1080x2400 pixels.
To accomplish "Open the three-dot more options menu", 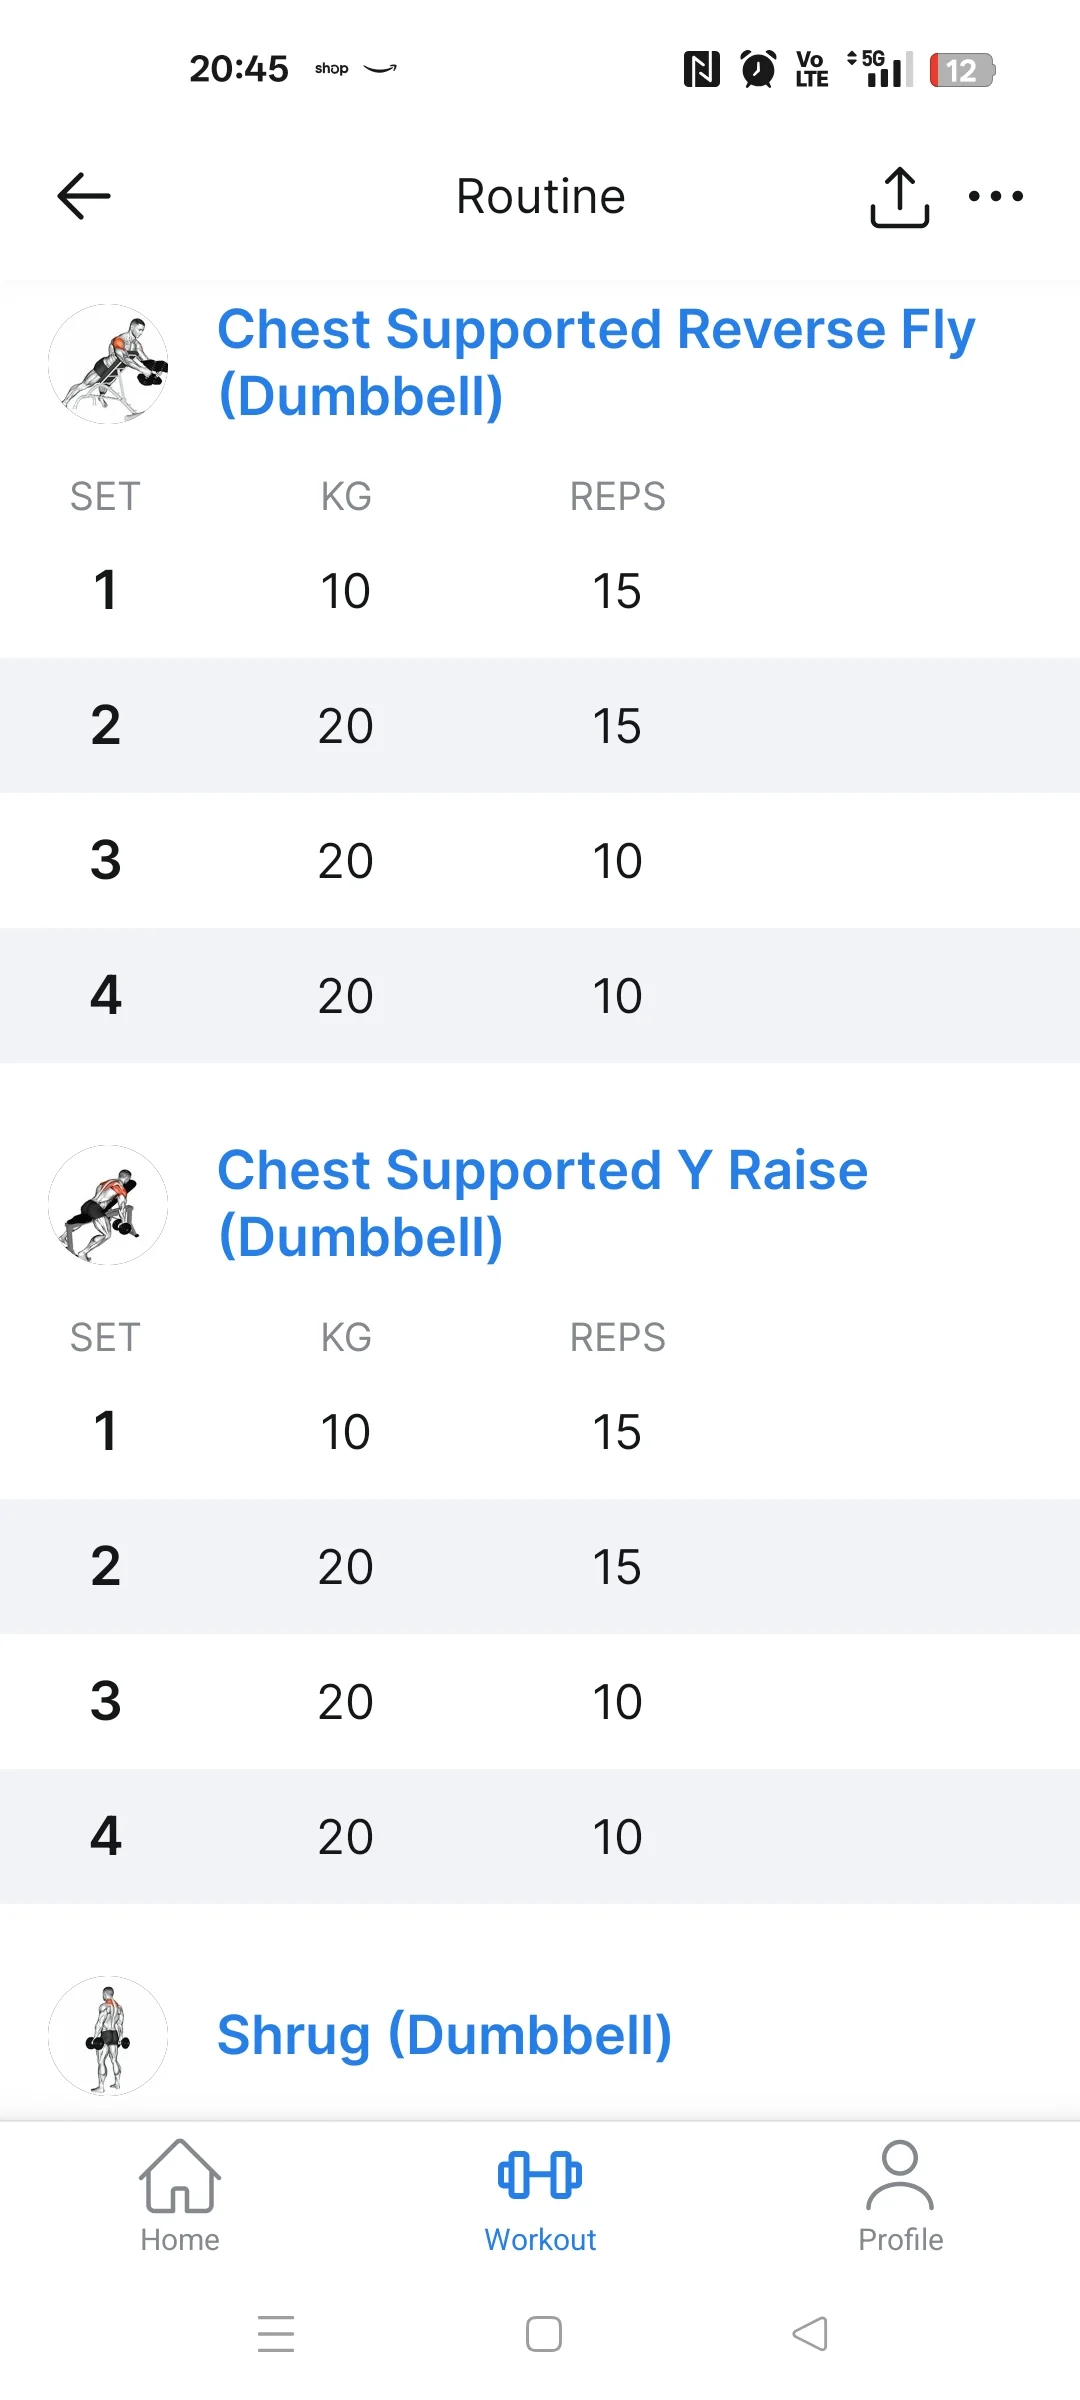I will (995, 196).
